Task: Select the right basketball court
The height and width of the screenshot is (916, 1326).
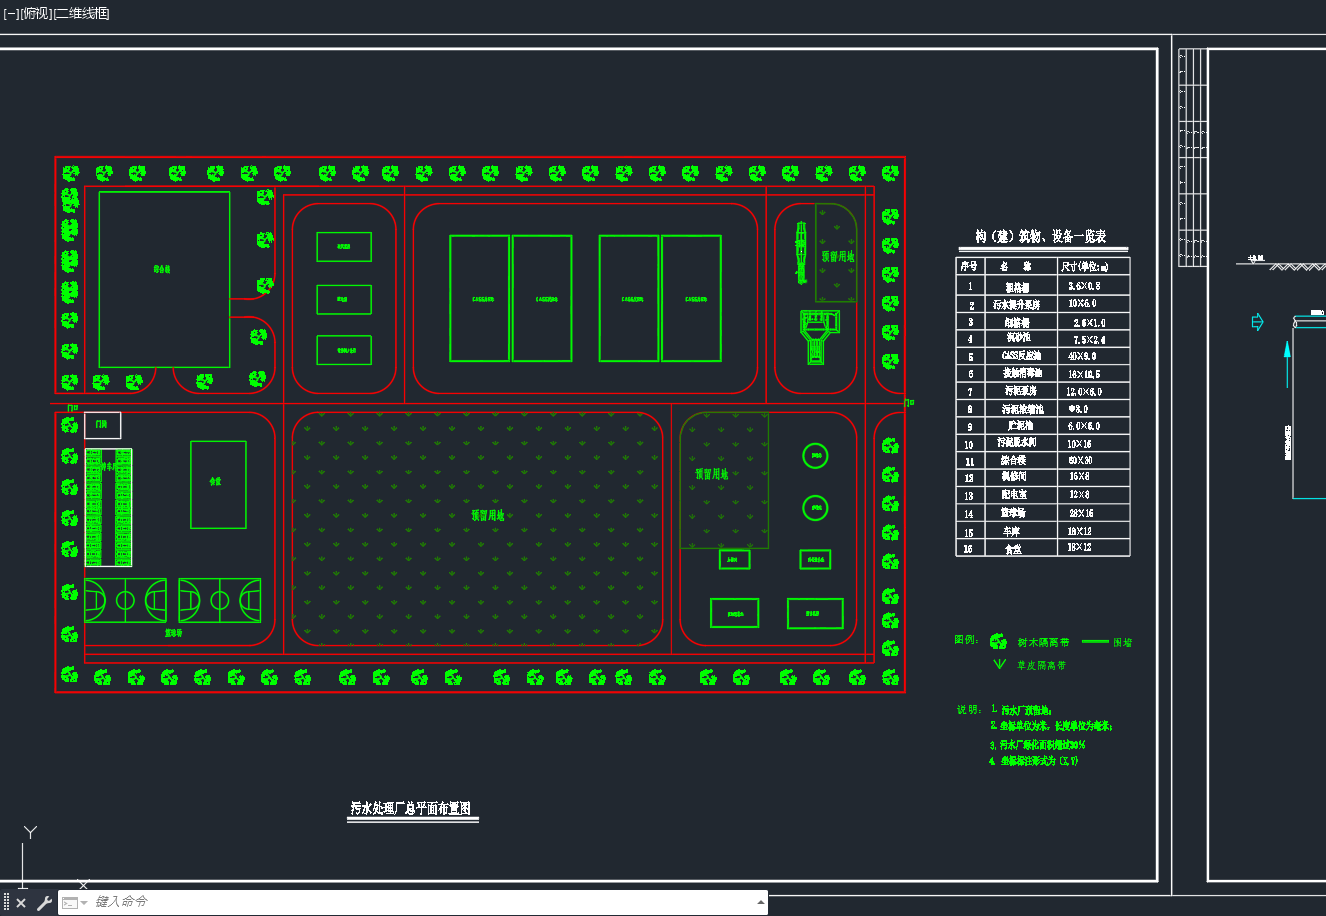Action: tap(220, 601)
